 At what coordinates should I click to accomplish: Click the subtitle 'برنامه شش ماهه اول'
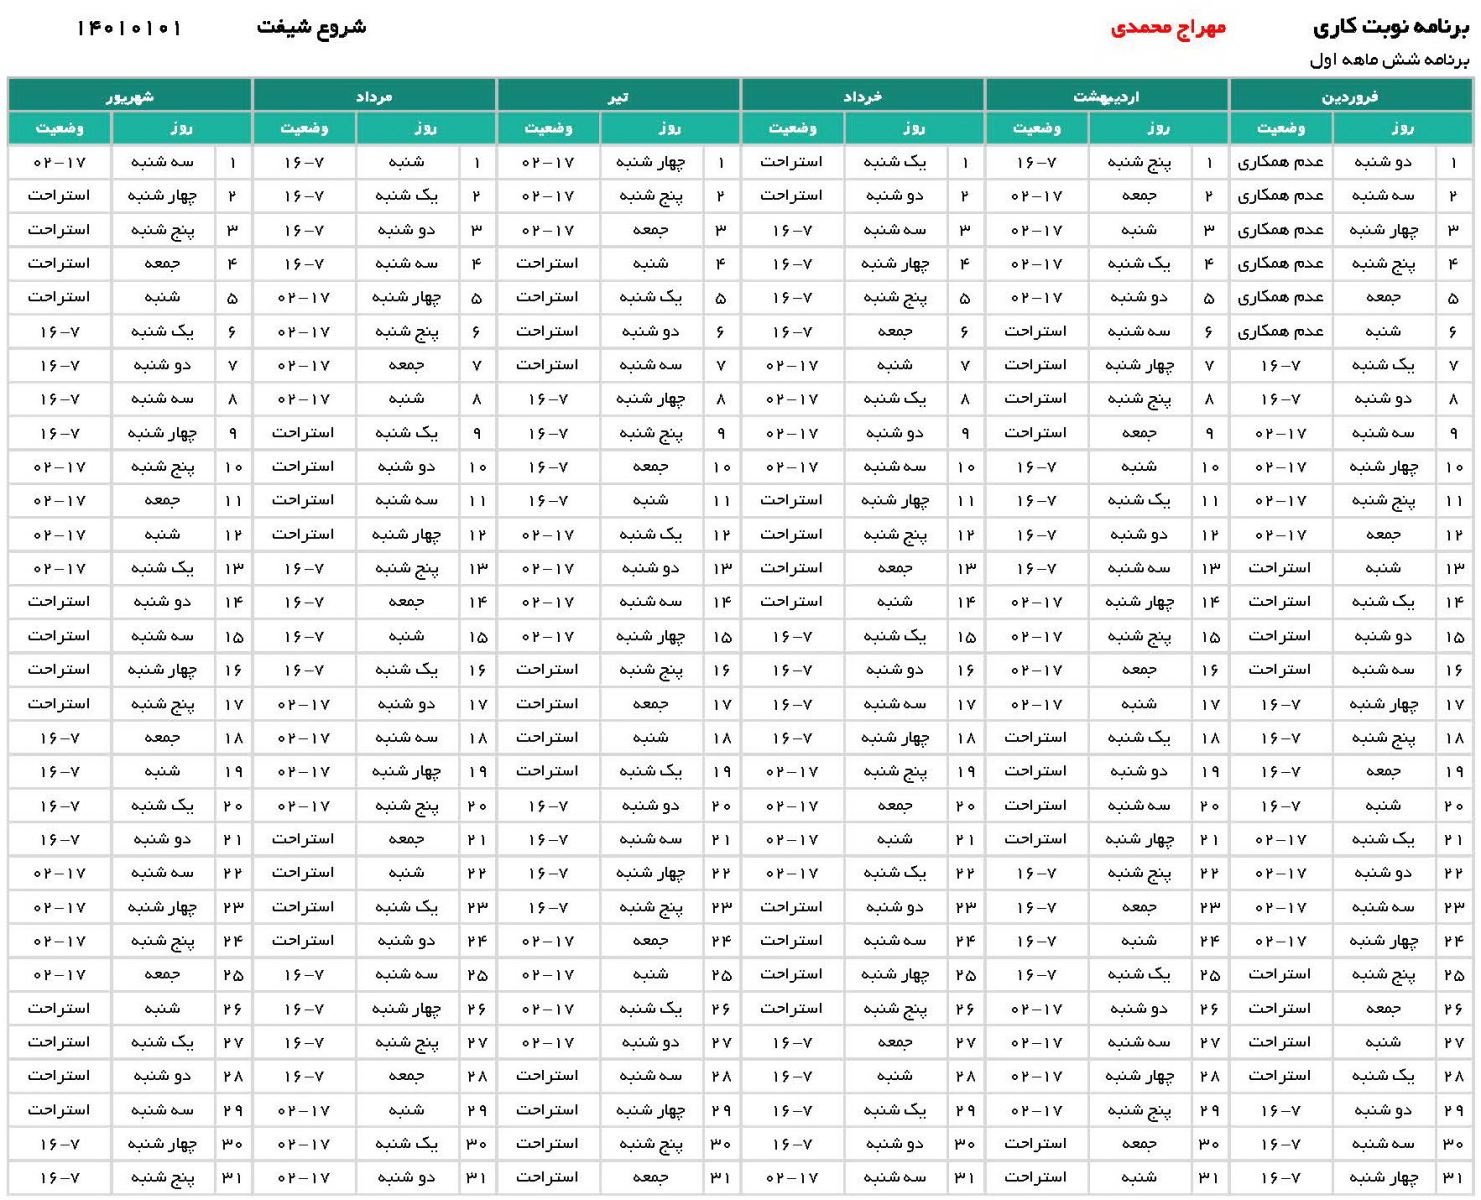point(1390,60)
